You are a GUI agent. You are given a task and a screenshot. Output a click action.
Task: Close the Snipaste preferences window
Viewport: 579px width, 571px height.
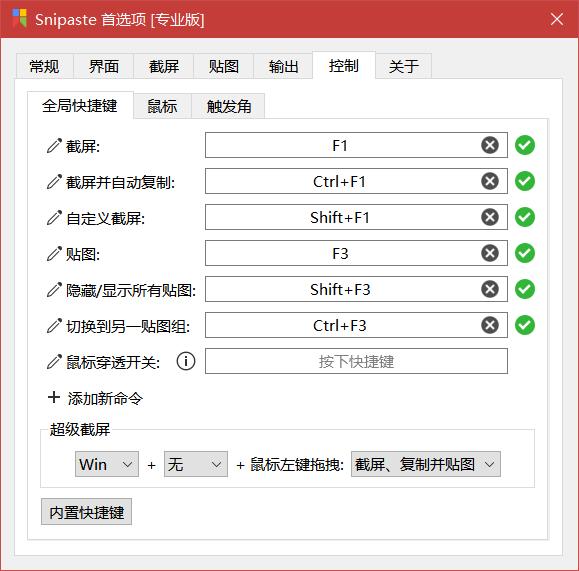557,18
